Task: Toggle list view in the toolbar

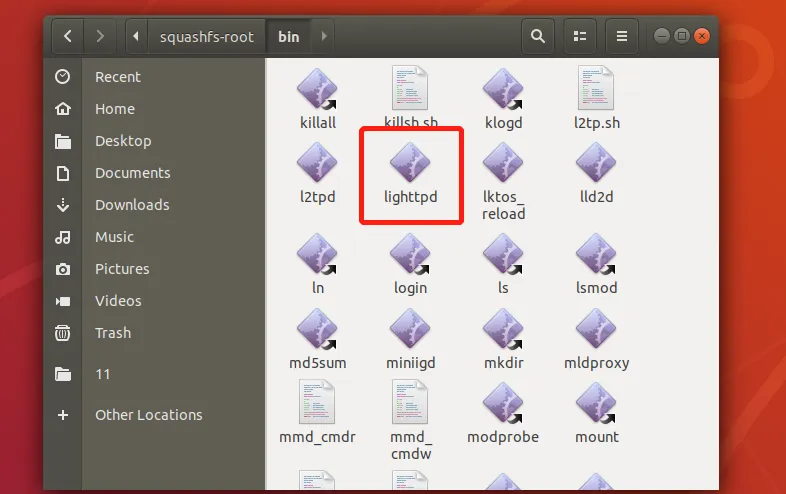Action: coord(579,37)
